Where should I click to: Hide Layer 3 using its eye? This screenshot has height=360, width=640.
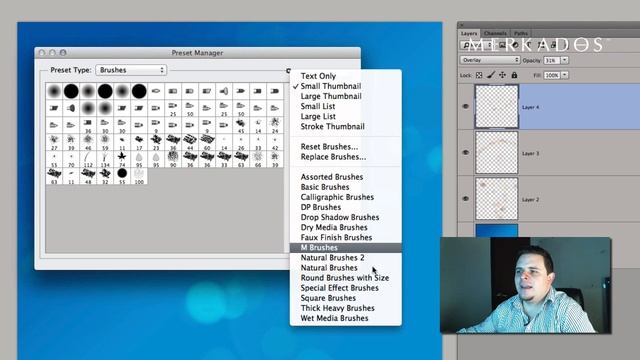click(465, 152)
